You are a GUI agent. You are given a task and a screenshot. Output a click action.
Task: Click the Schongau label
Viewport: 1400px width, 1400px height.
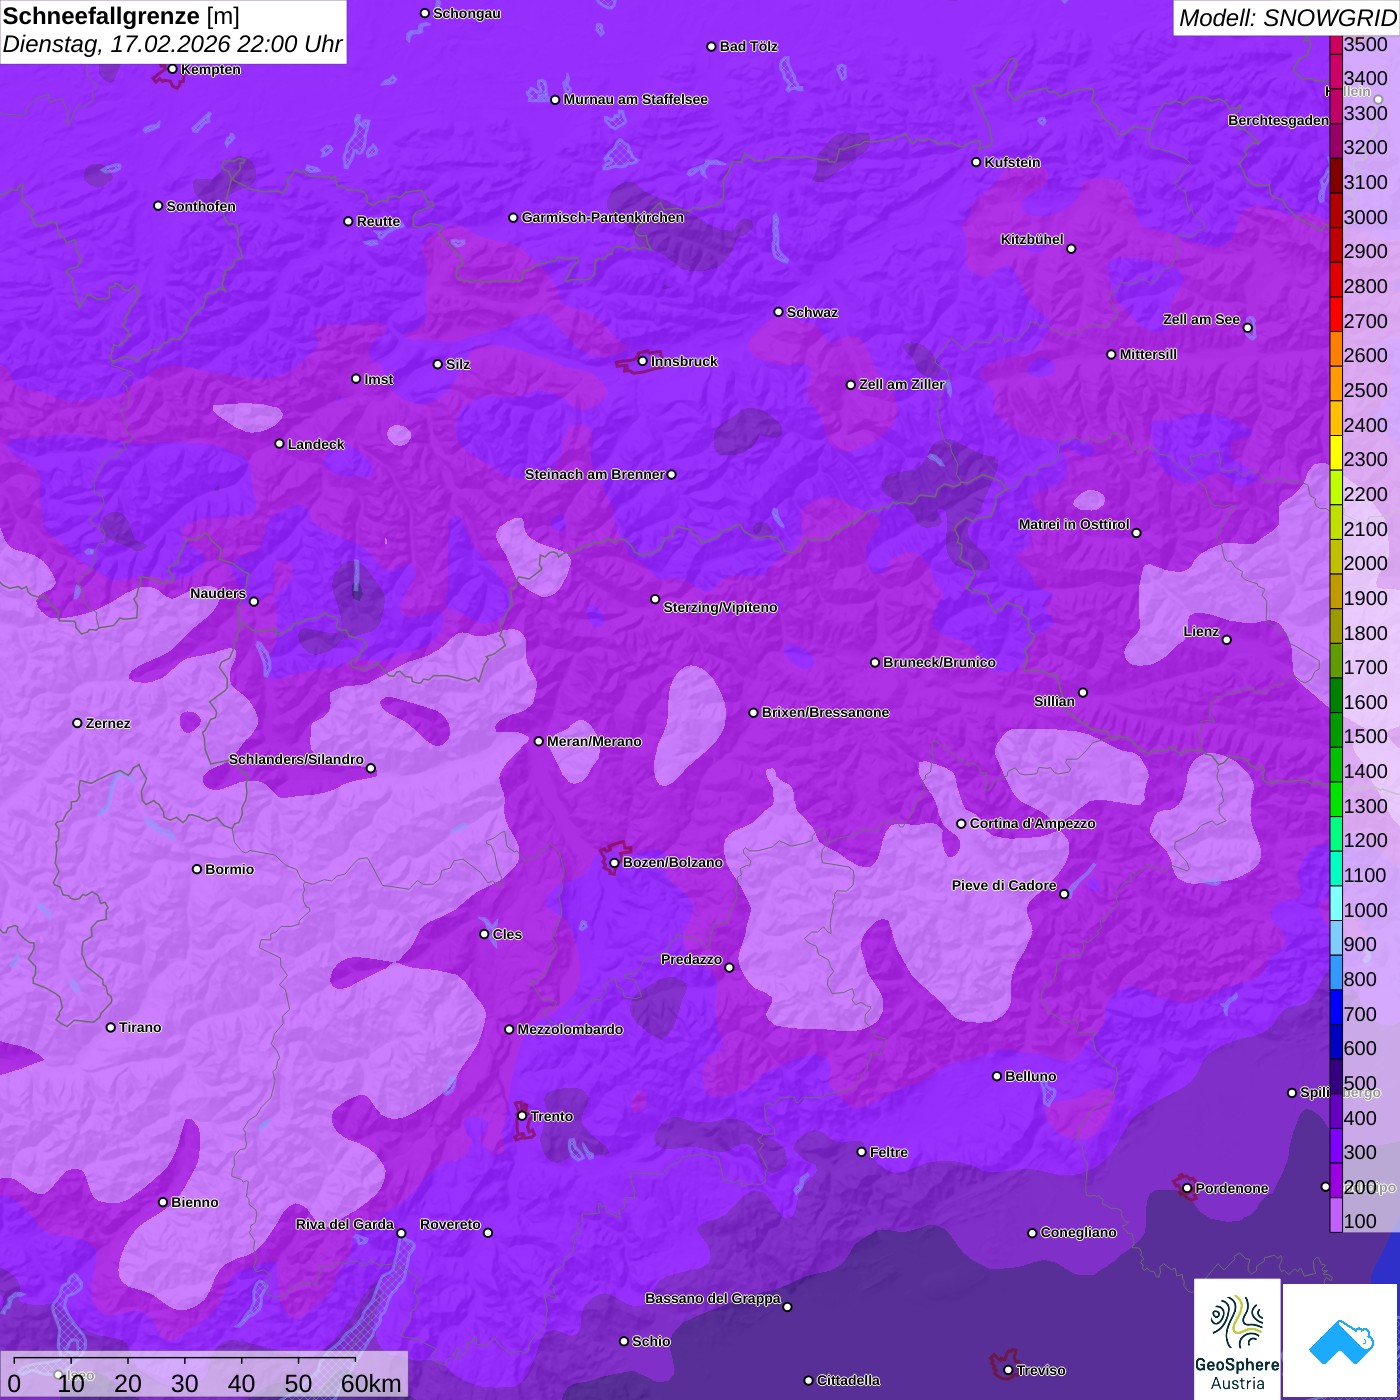click(x=467, y=13)
